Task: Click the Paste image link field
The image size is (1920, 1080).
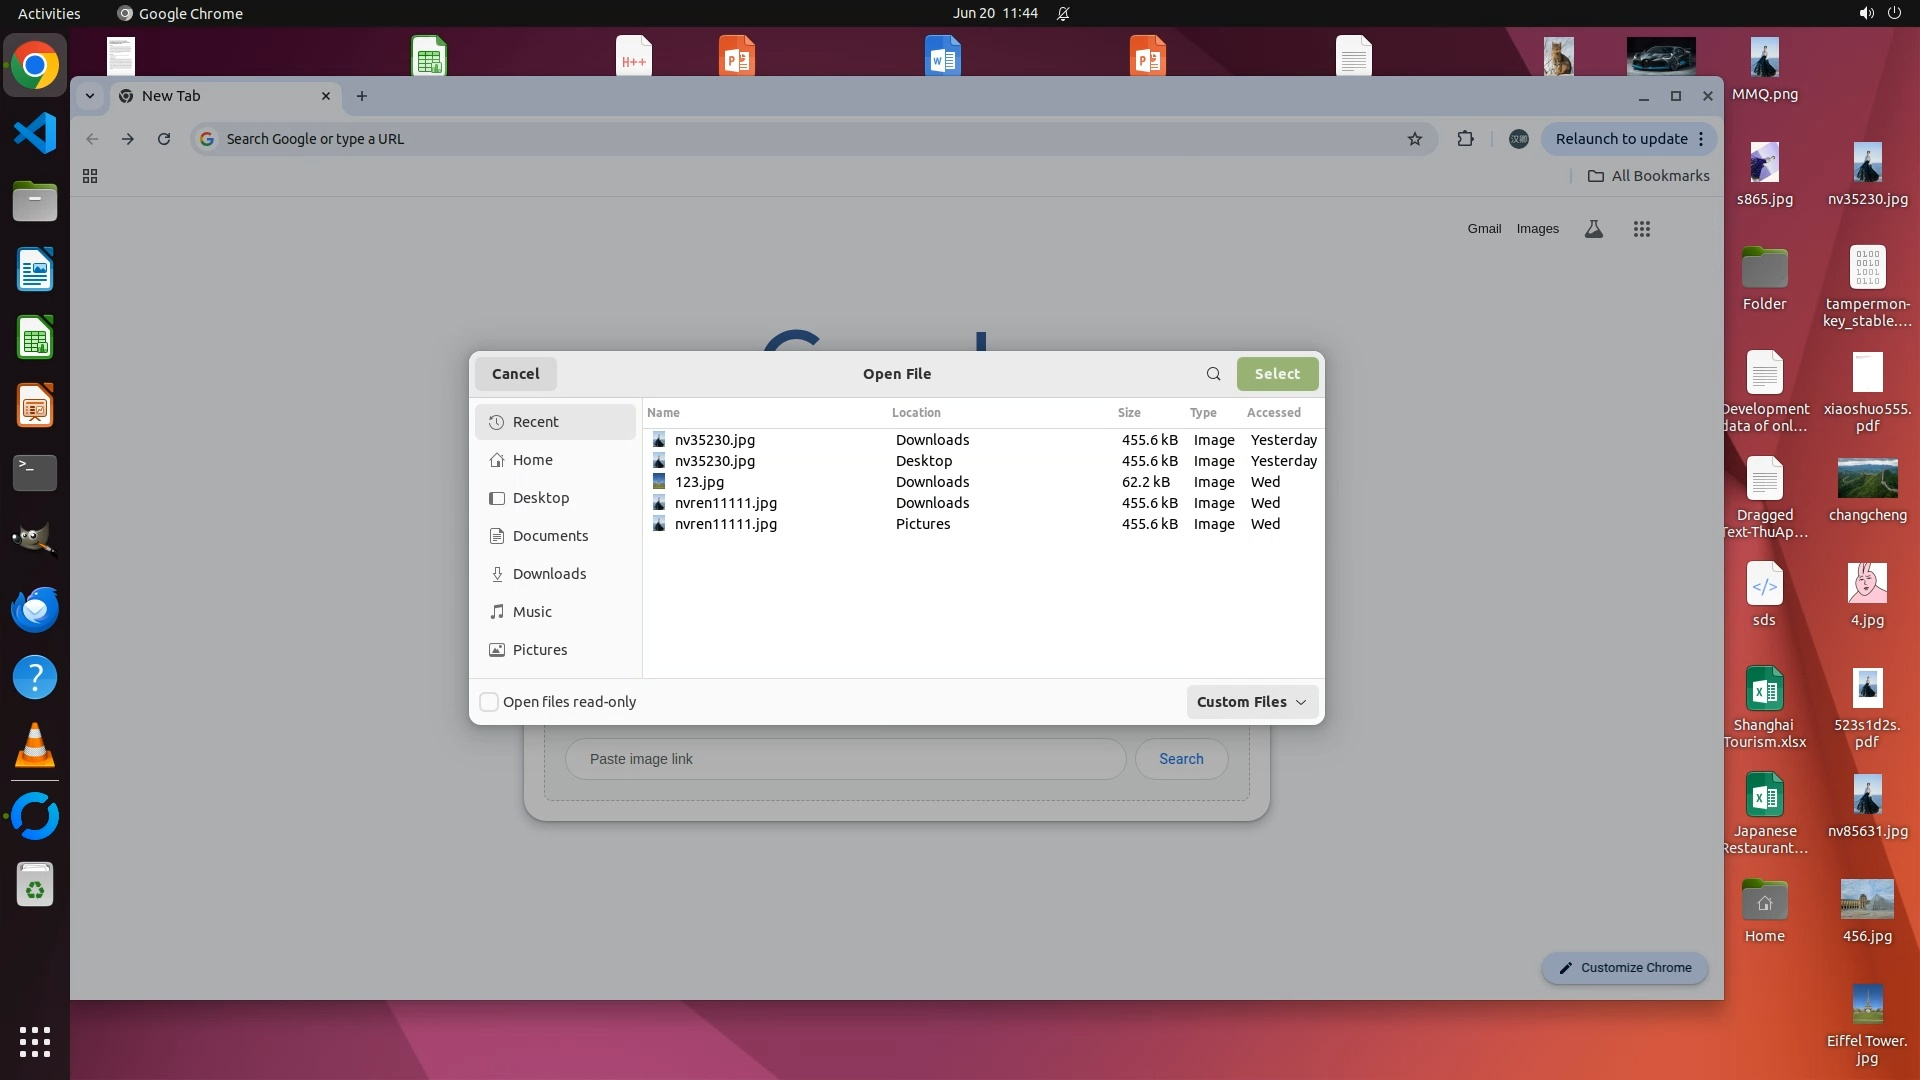Action: pos(845,759)
